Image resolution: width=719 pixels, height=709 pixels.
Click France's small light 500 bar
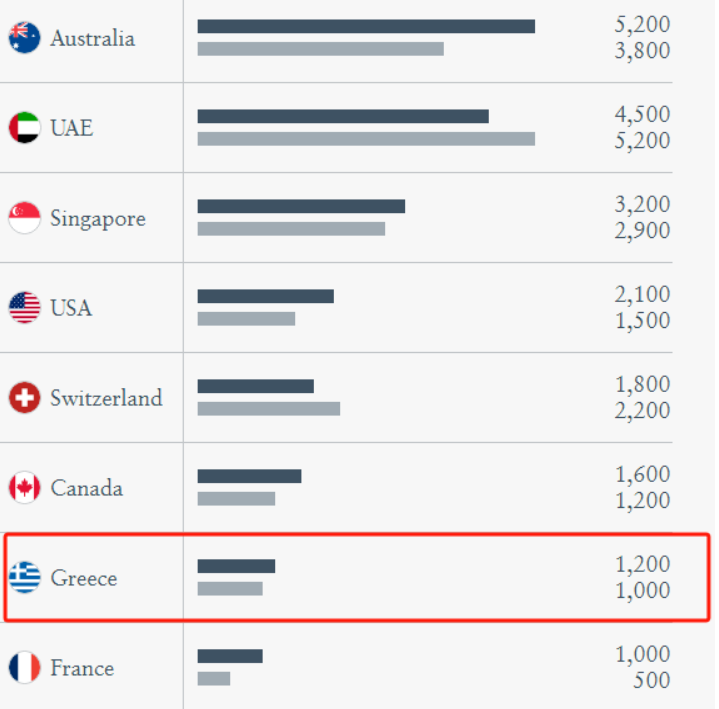coord(214,679)
